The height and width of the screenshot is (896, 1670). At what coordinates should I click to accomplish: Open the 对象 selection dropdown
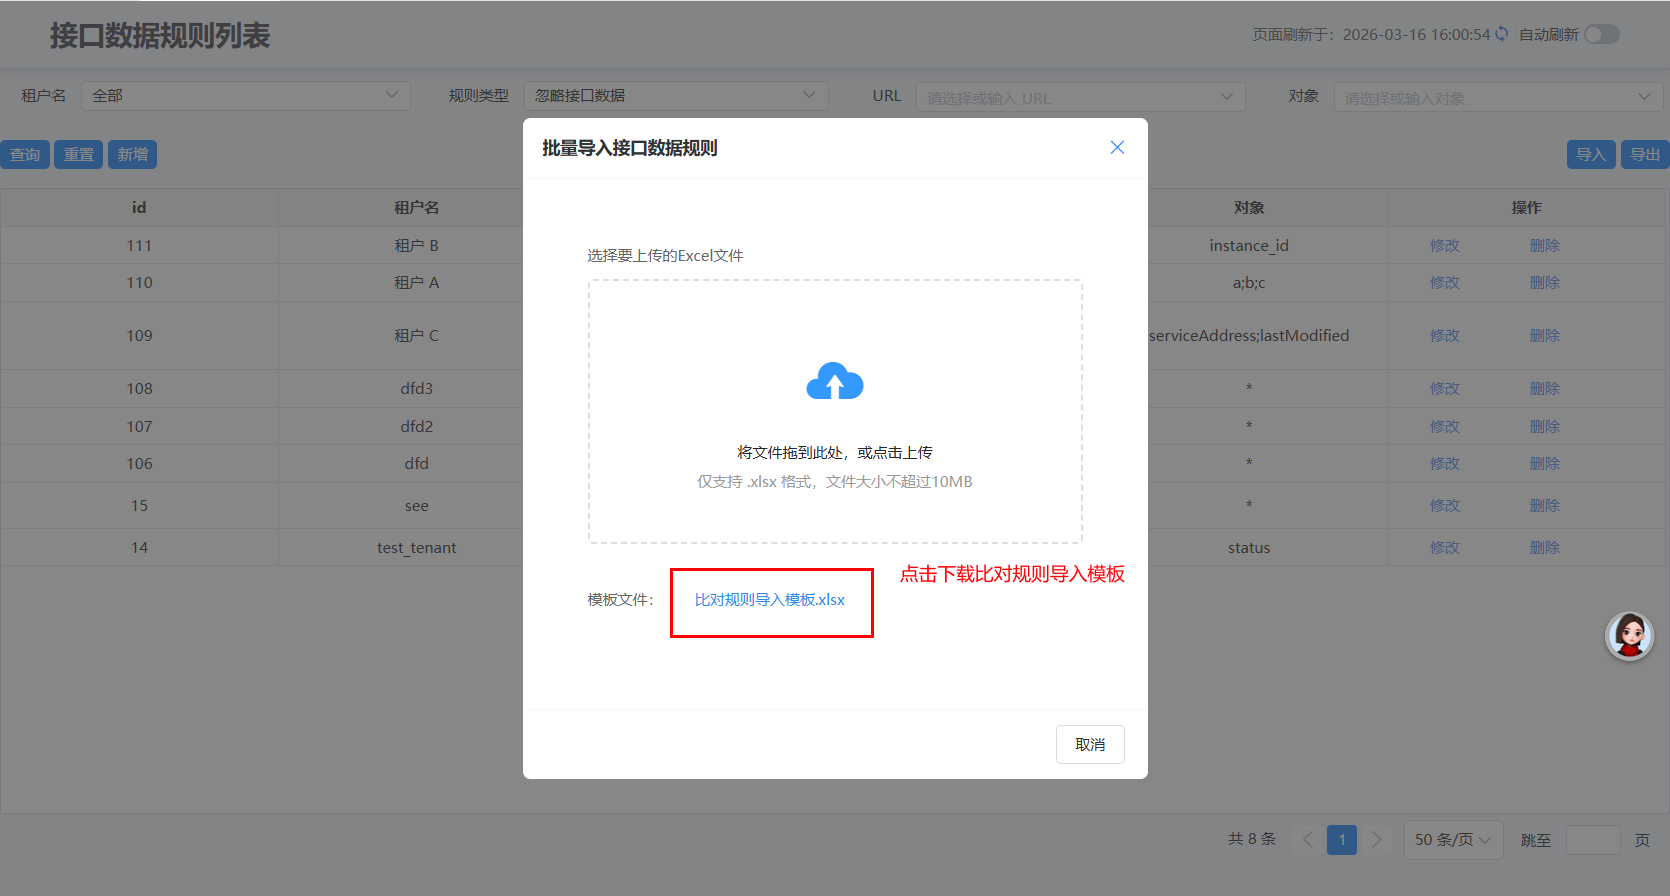(1496, 97)
